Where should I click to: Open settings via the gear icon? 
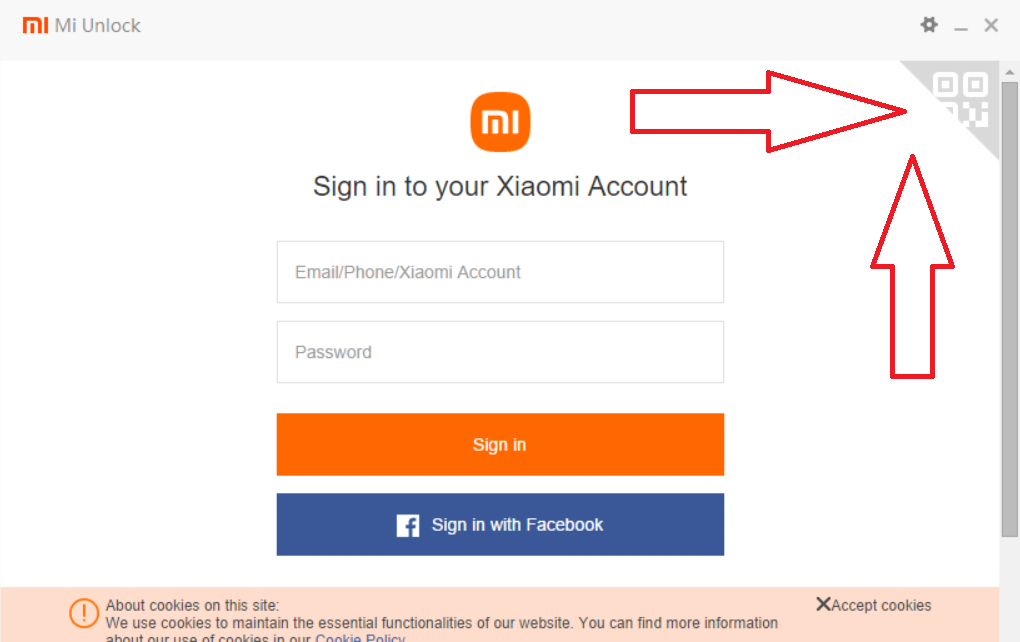point(929,25)
